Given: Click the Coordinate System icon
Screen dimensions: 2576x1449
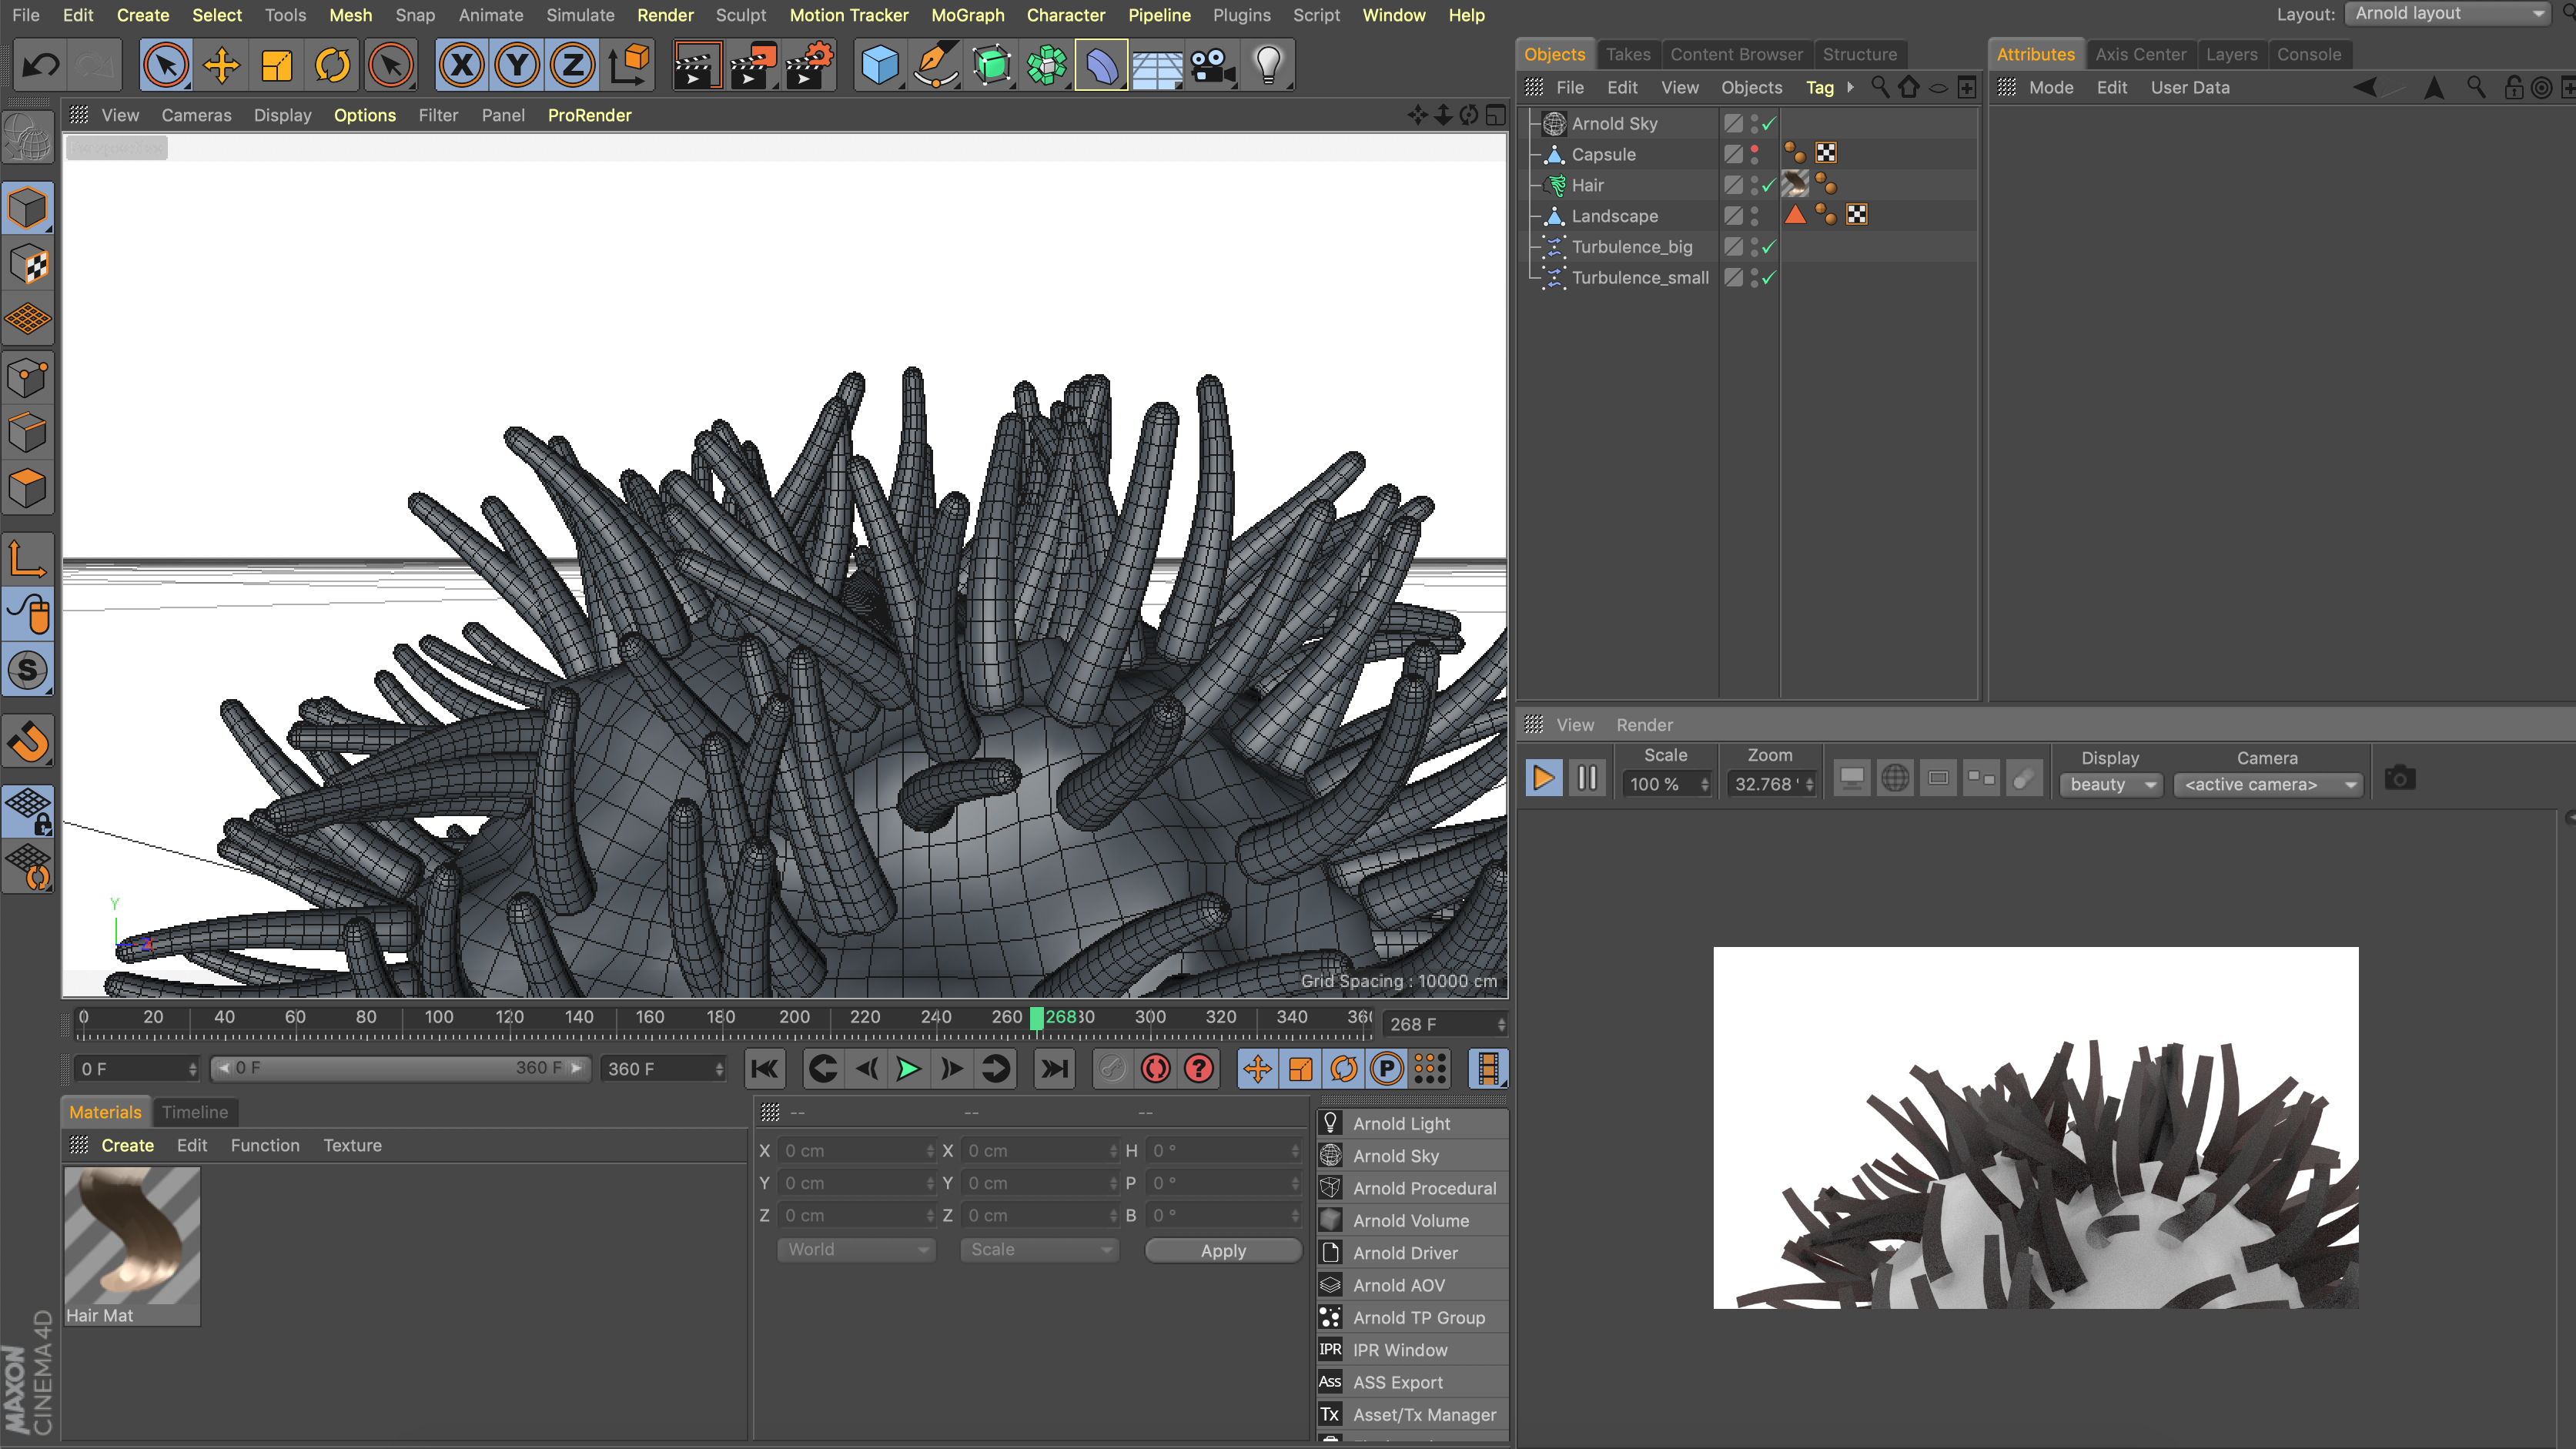Looking at the screenshot, I should (x=629, y=66).
